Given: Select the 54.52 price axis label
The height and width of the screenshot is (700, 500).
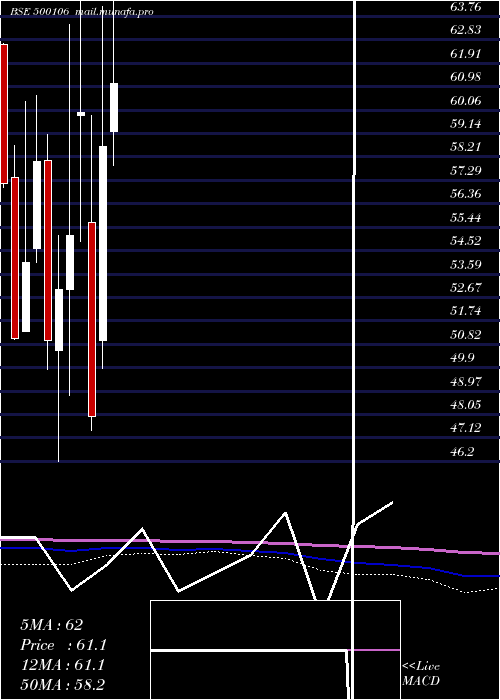Looking at the screenshot, I should point(466,241).
